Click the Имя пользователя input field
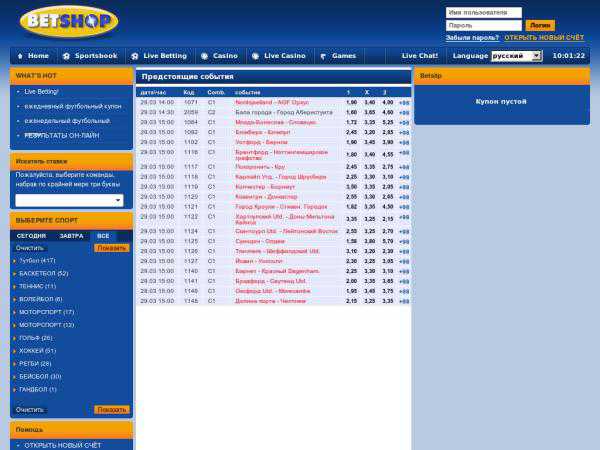 pos(483,12)
